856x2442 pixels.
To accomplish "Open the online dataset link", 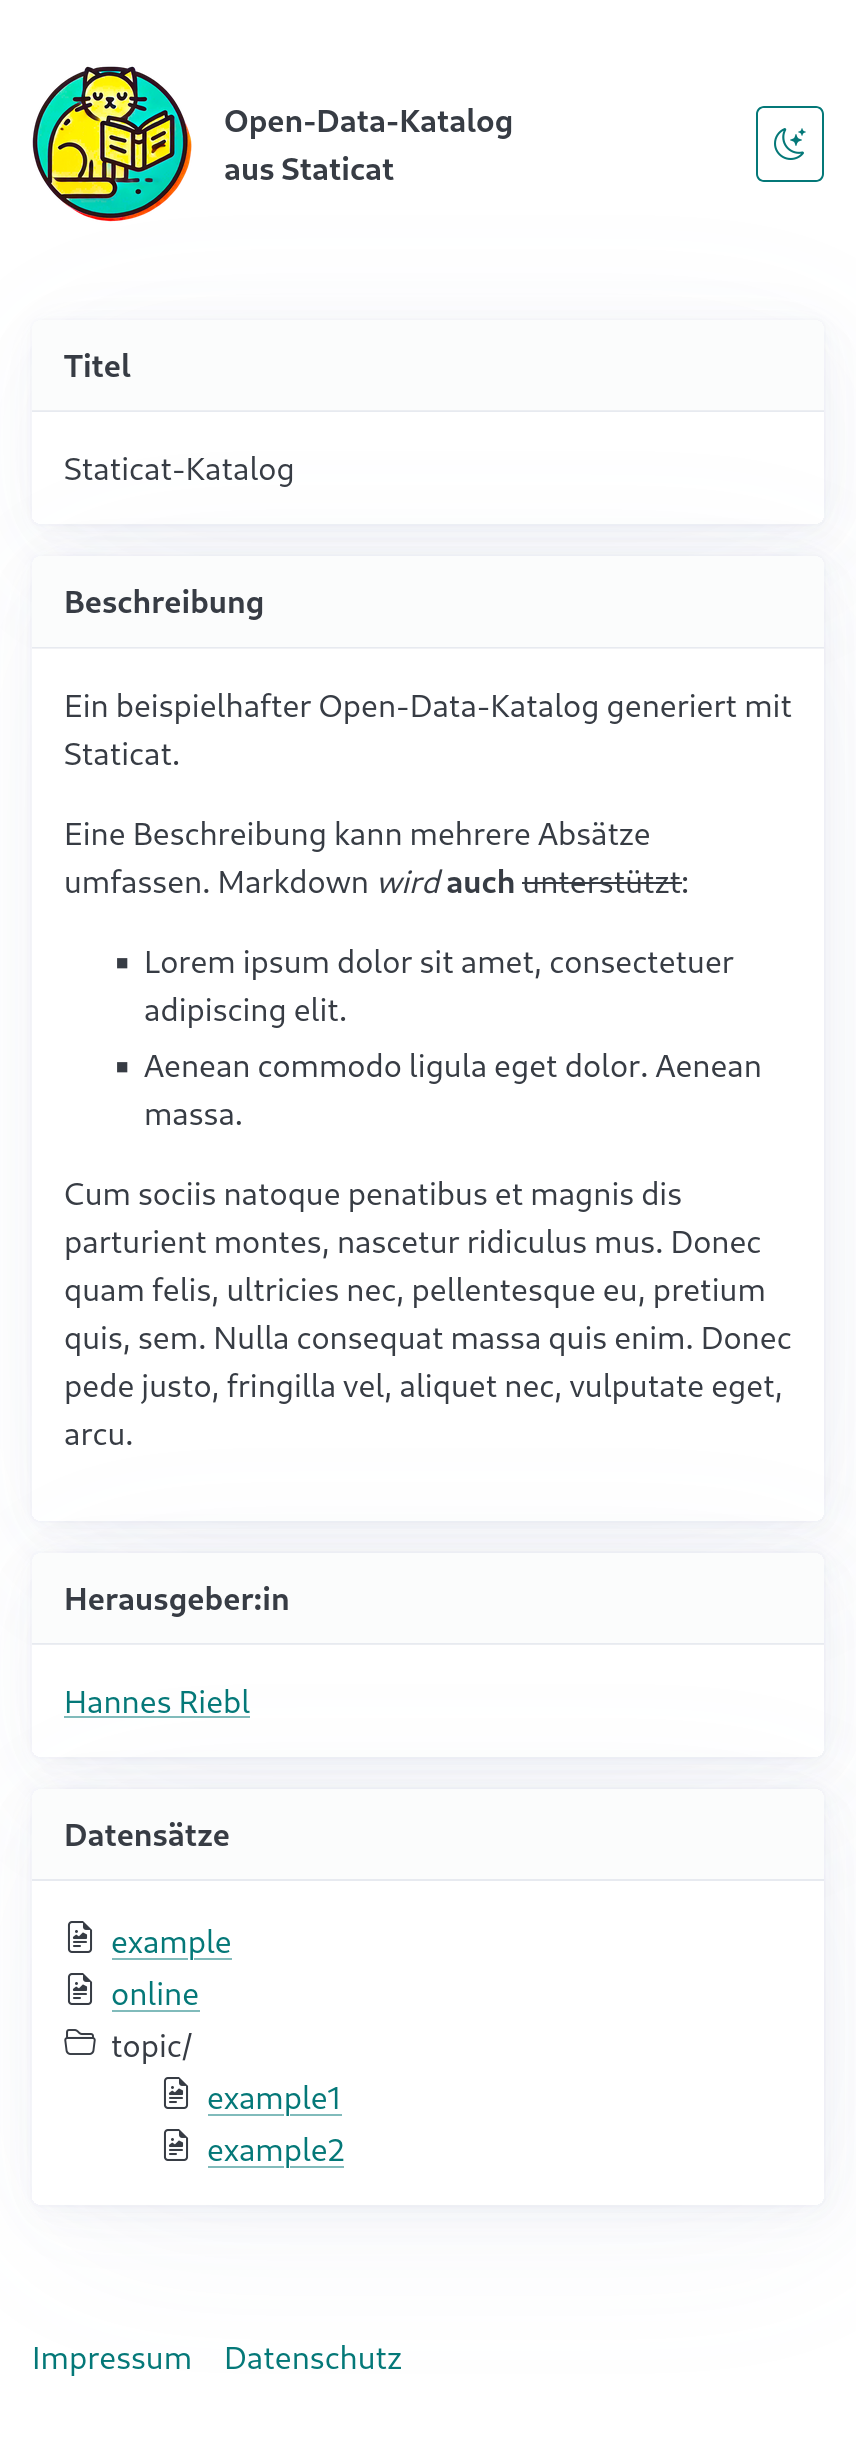I will coord(155,1994).
